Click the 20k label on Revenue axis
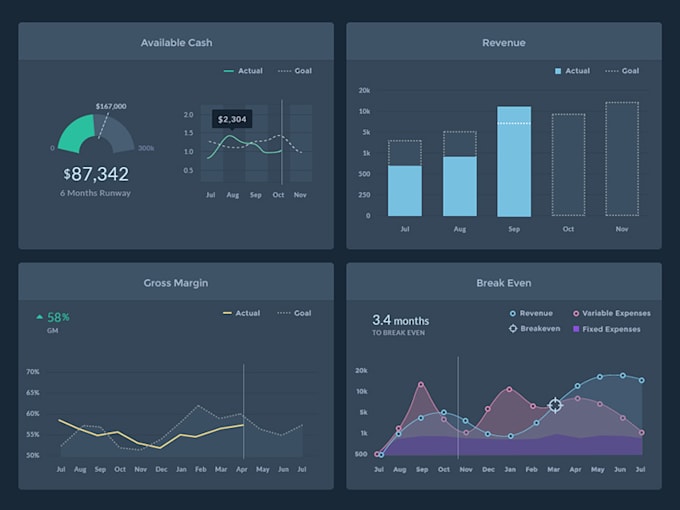The width and height of the screenshot is (680, 510). (x=364, y=91)
